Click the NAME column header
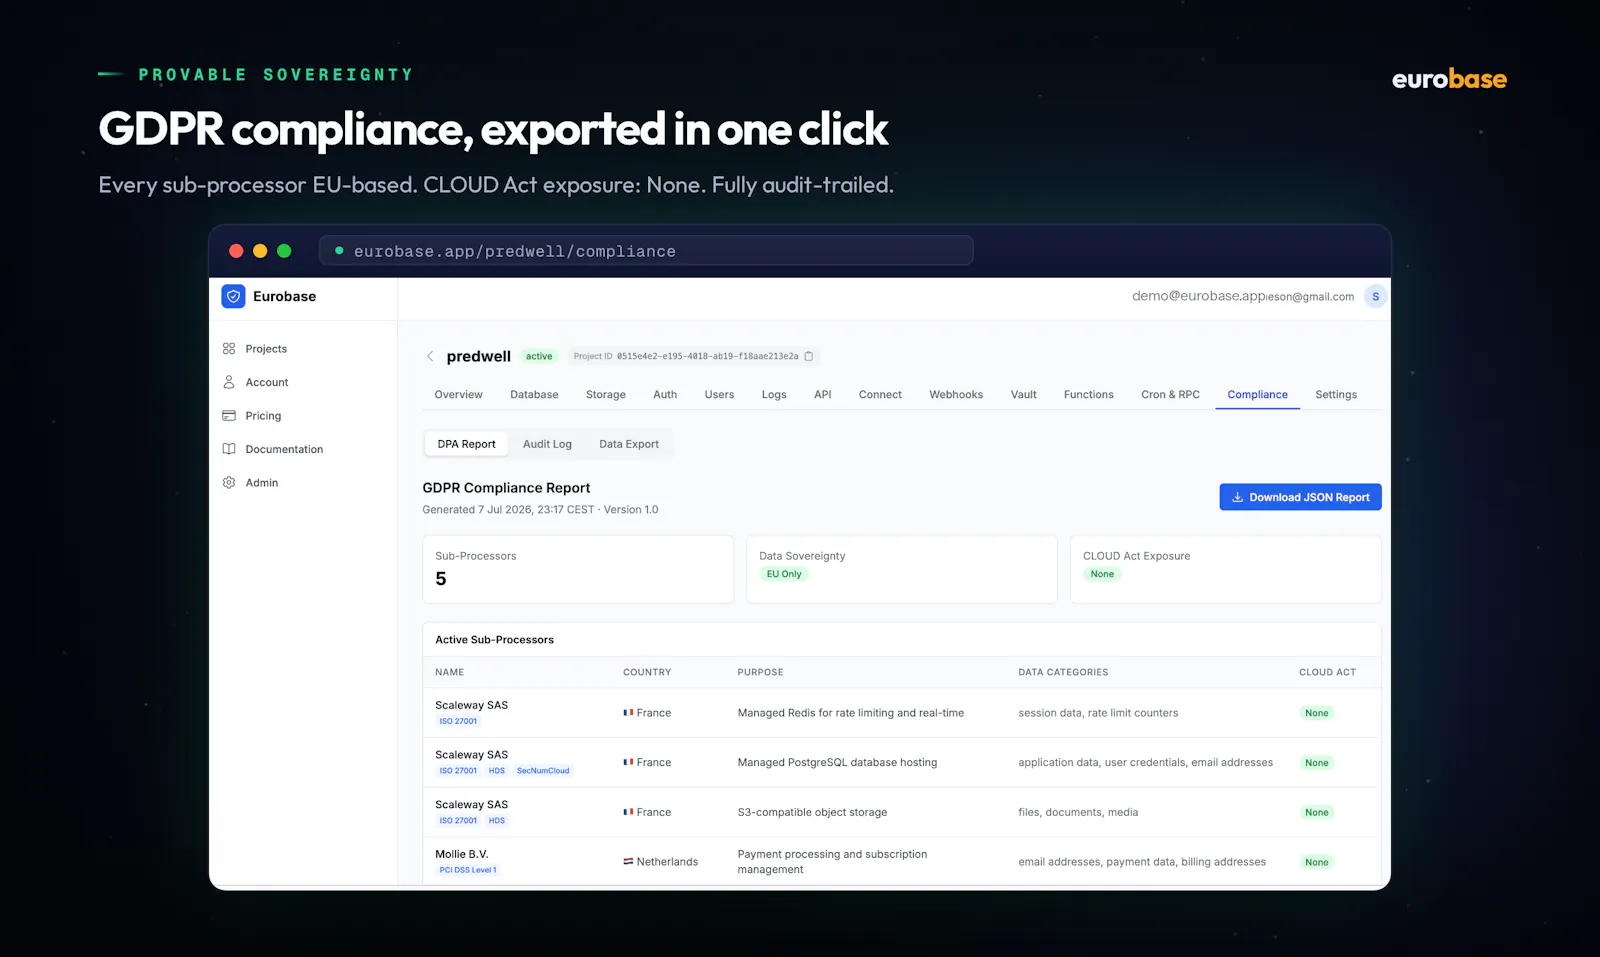Image resolution: width=1600 pixels, height=957 pixels. (449, 672)
